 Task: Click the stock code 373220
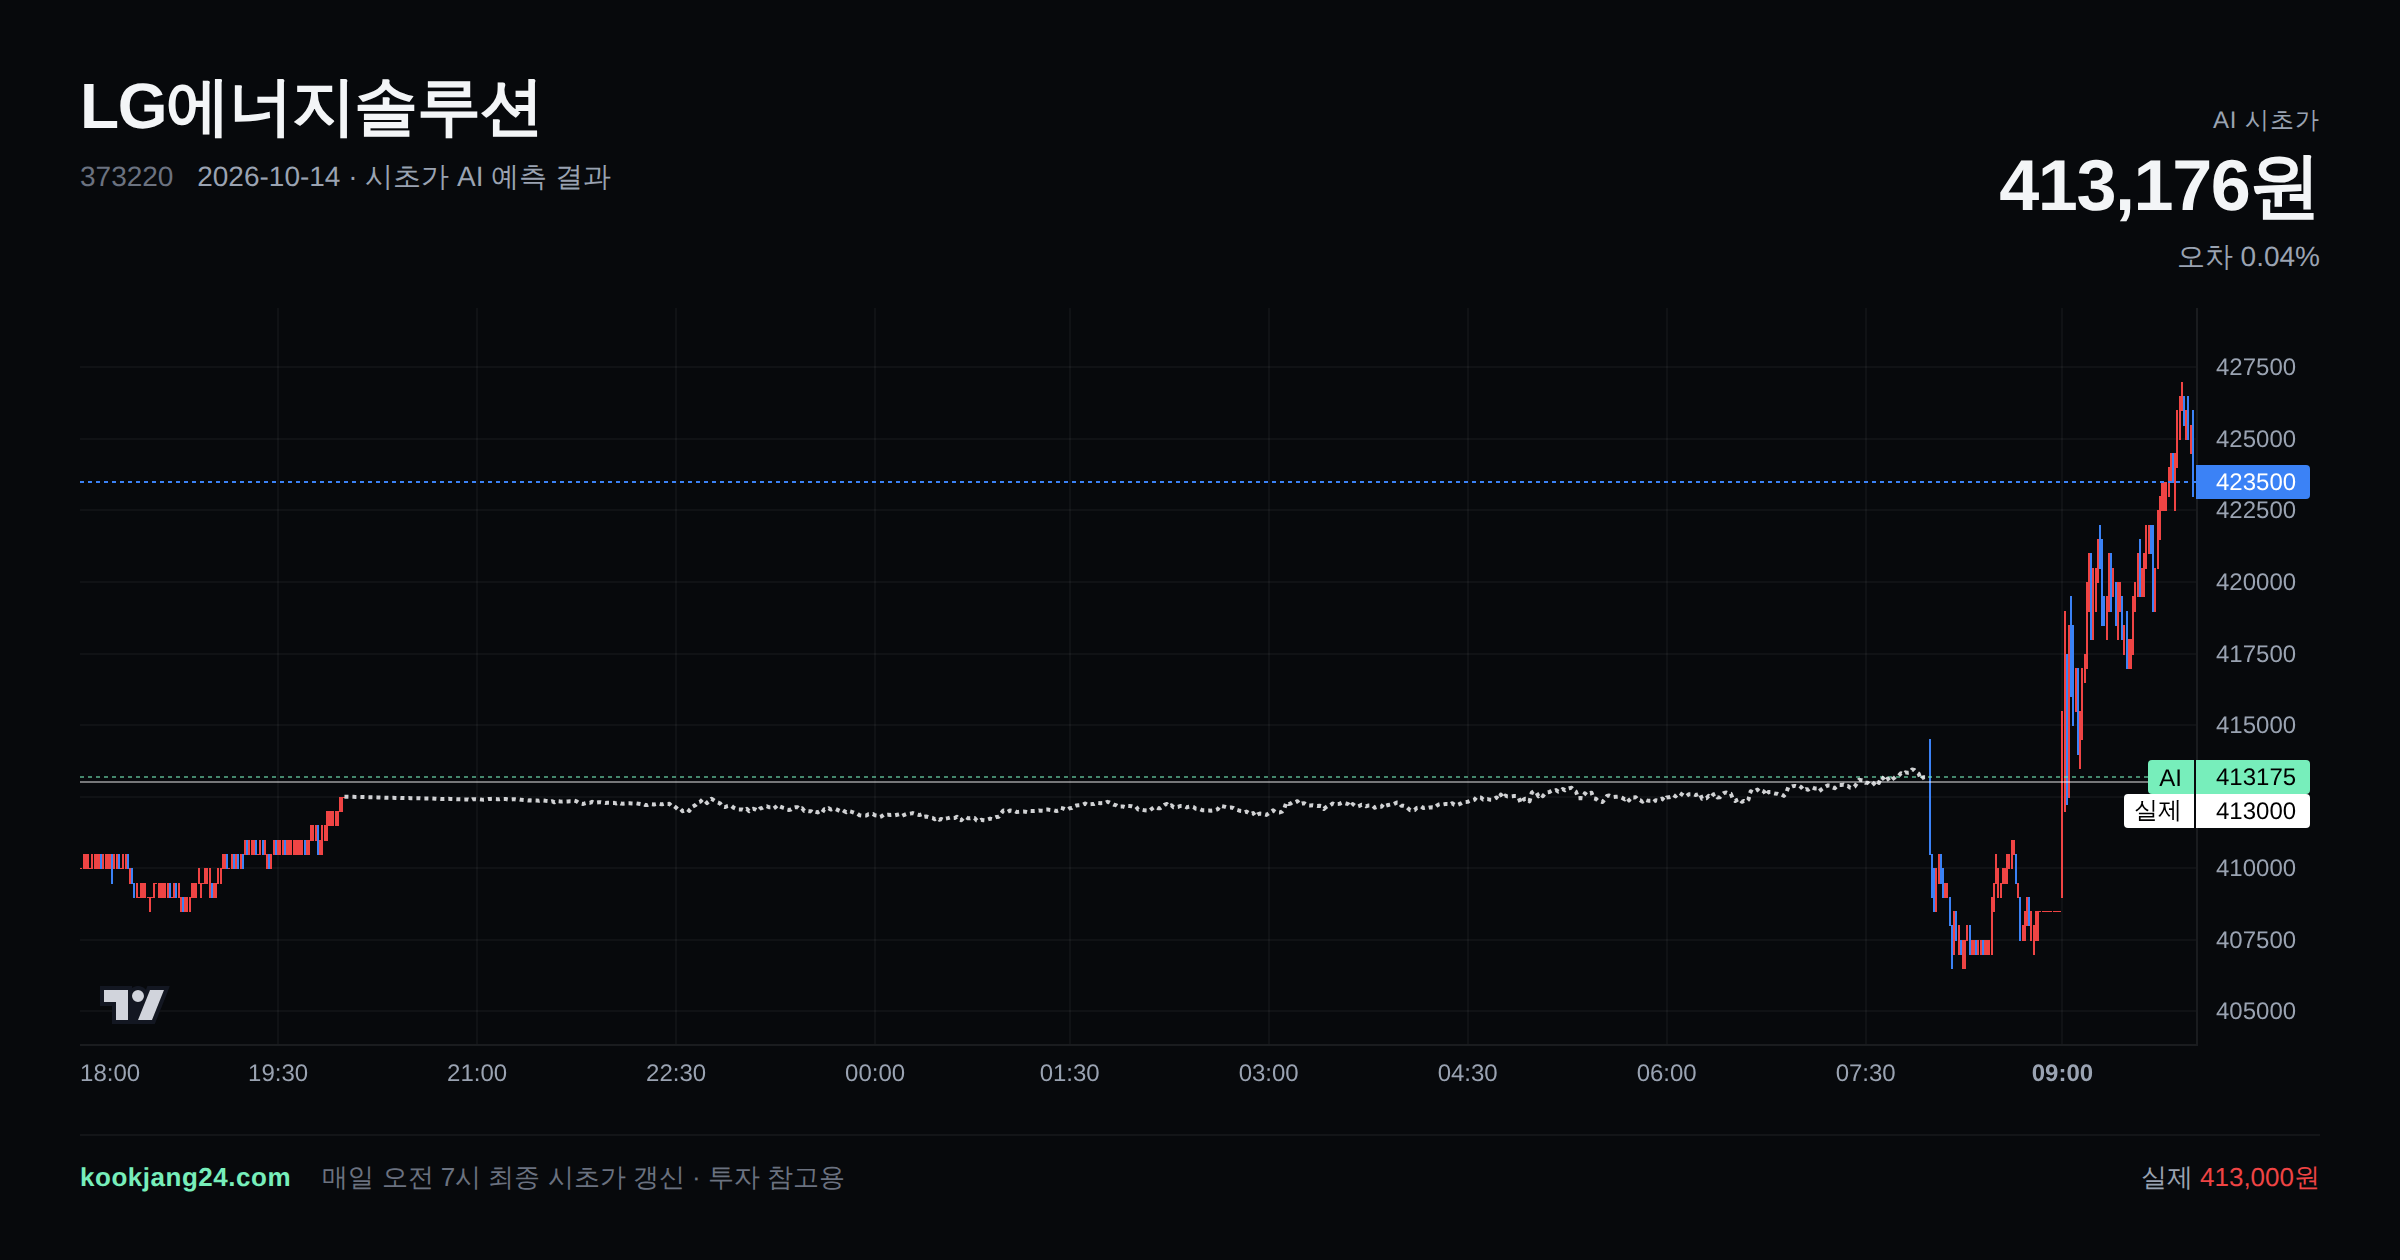click(x=126, y=177)
